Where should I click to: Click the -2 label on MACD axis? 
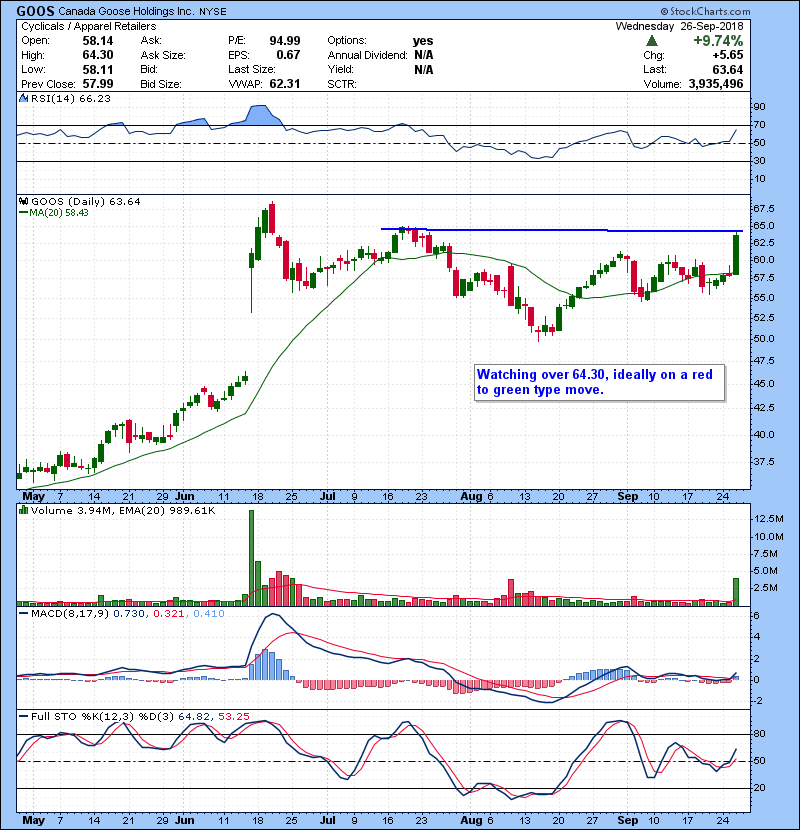tap(757, 701)
